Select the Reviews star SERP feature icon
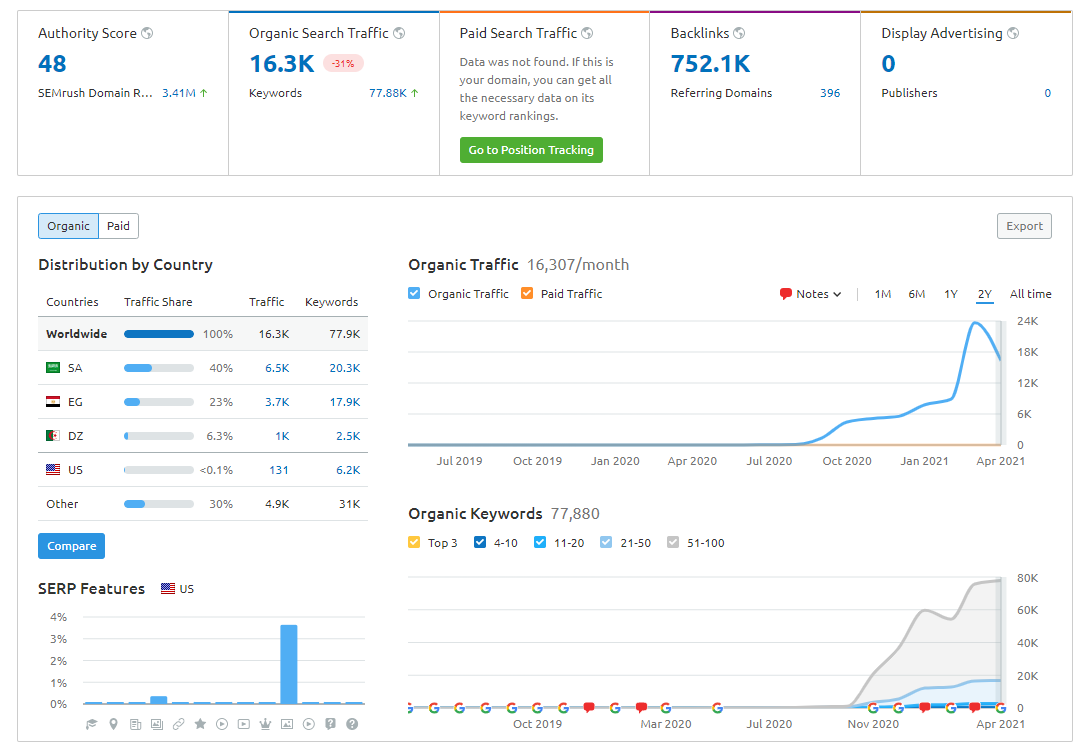 tap(200, 723)
